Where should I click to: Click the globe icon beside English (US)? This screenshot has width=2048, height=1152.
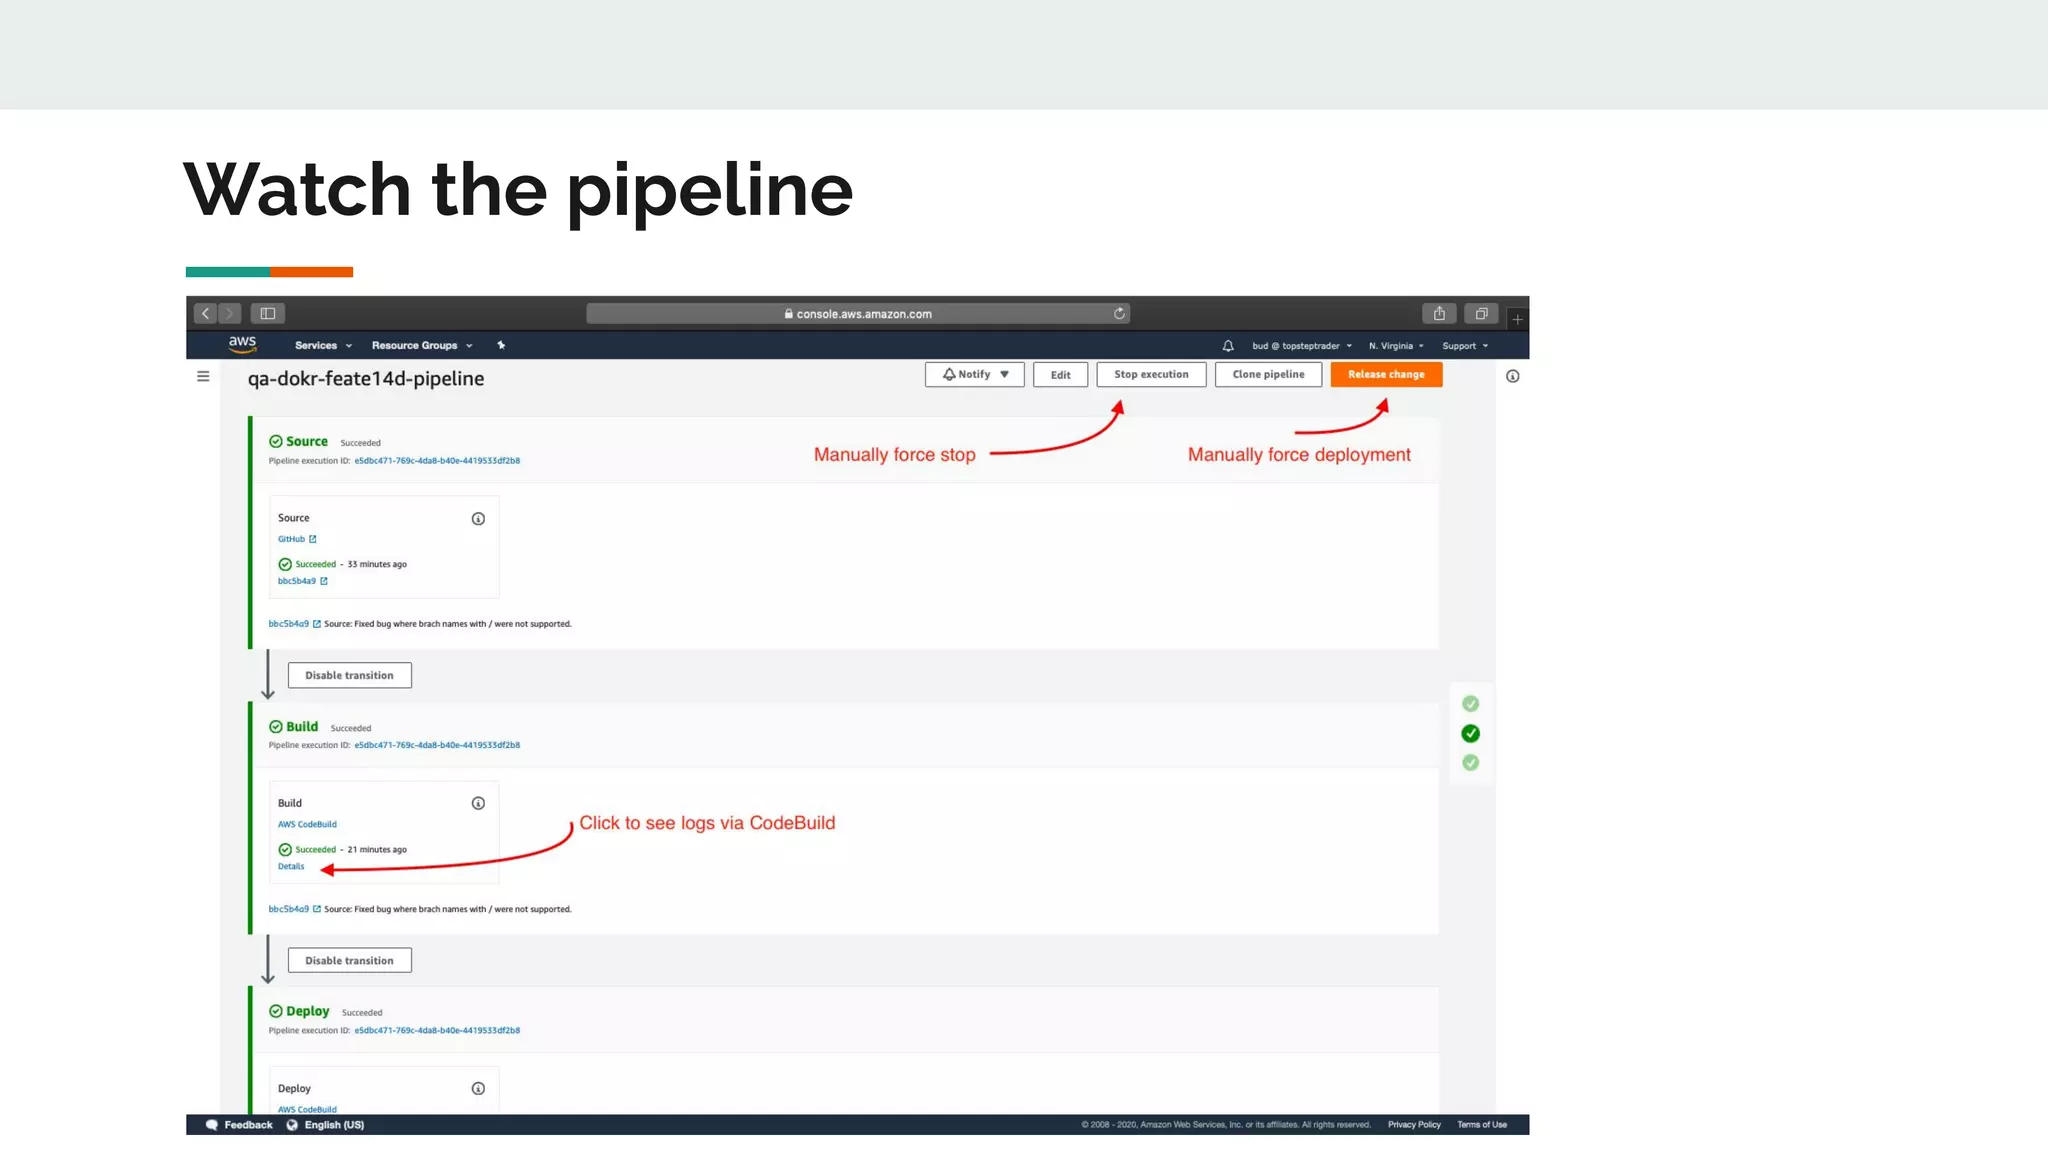pos(292,1125)
